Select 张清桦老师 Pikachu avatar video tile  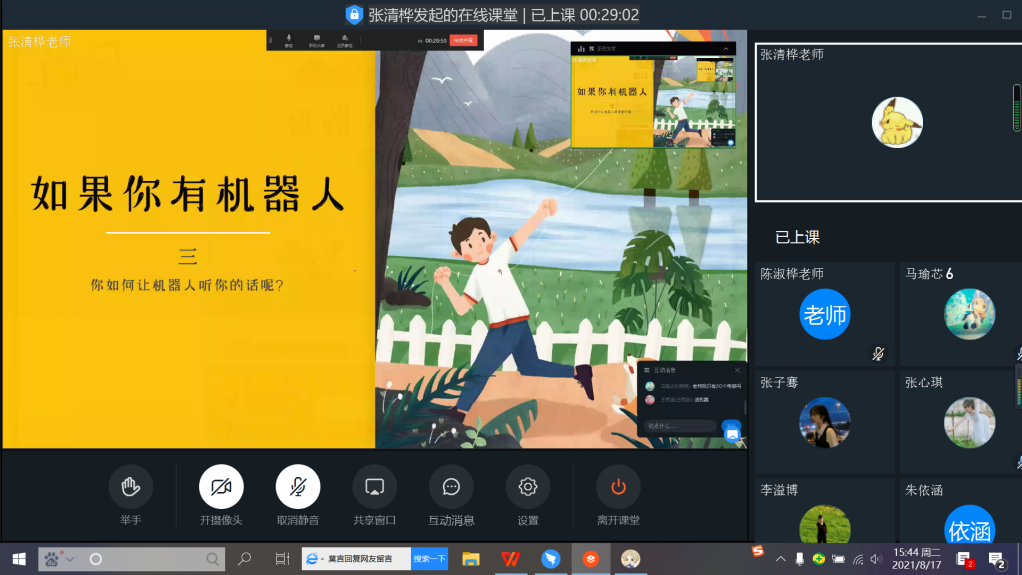click(x=897, y=123)
